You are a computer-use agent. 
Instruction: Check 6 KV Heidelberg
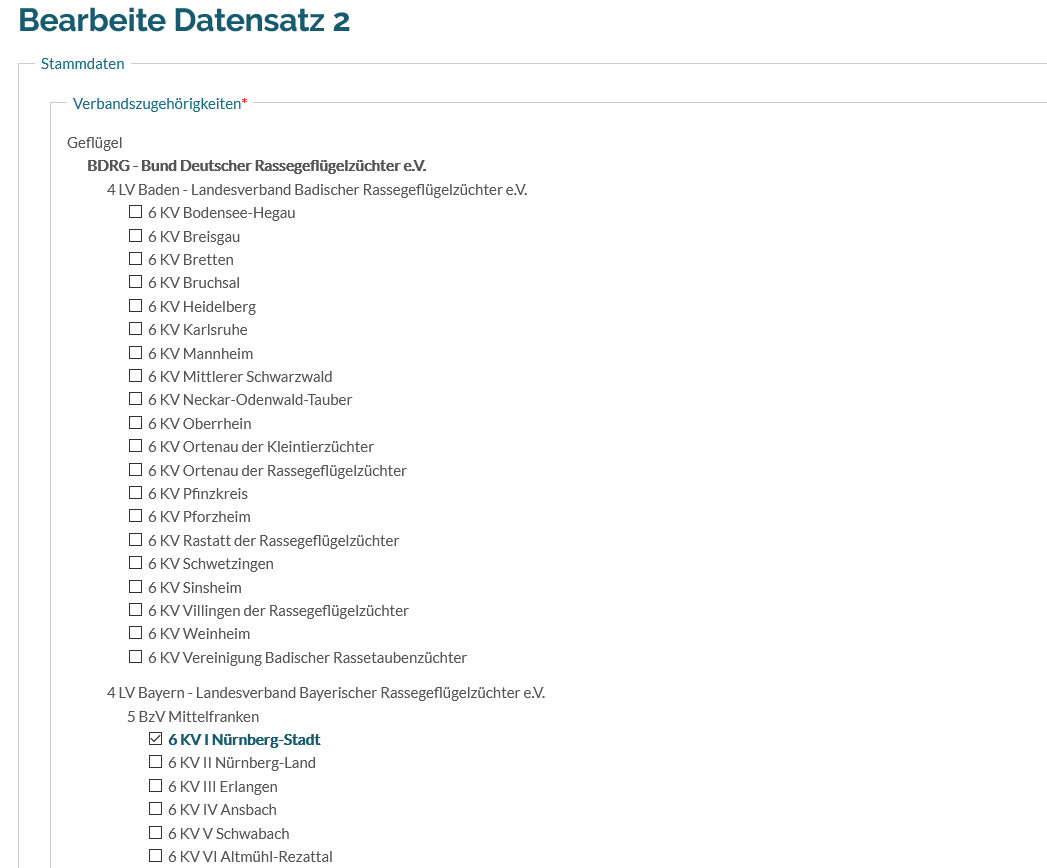tap(135, 306)
